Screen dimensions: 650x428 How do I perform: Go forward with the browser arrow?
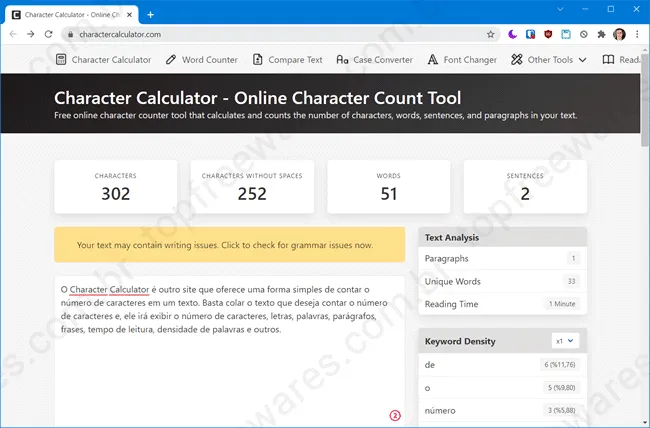point(31,34)
